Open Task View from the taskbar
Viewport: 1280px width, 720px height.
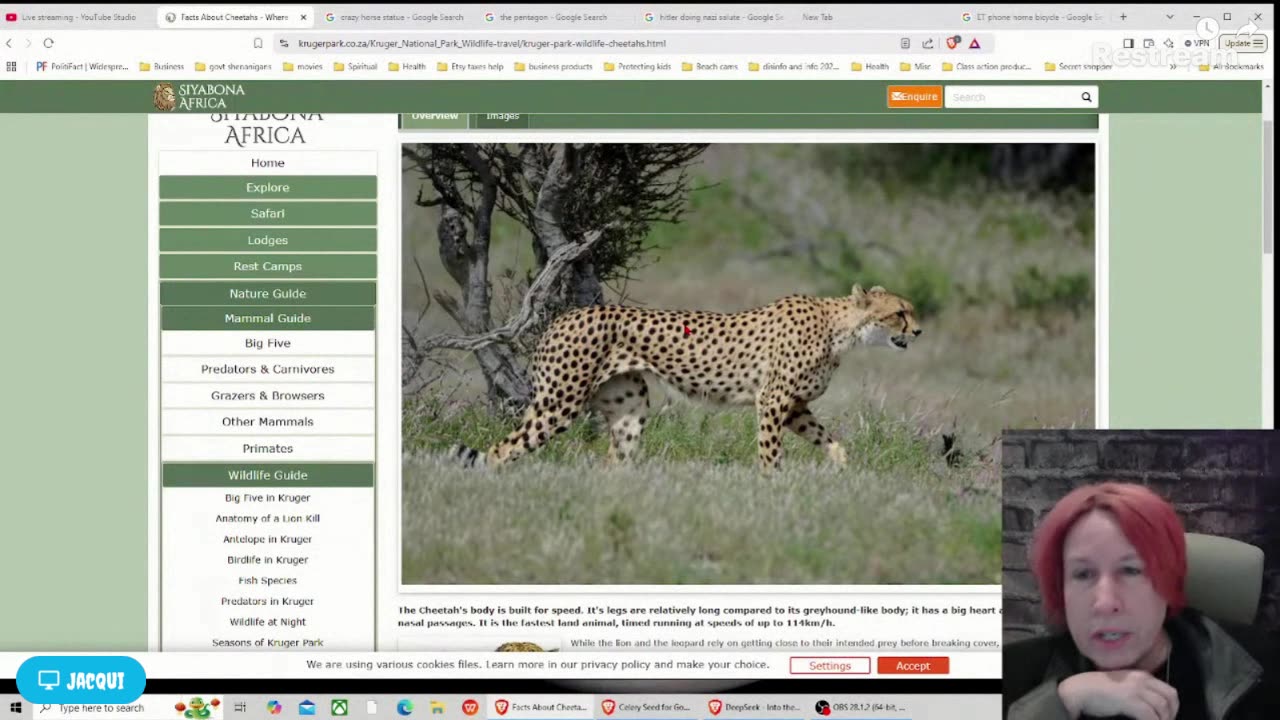coord(240,708)
